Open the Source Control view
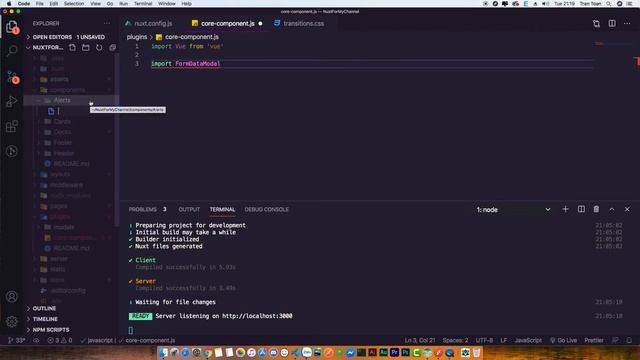 click(x=12, y=76)
